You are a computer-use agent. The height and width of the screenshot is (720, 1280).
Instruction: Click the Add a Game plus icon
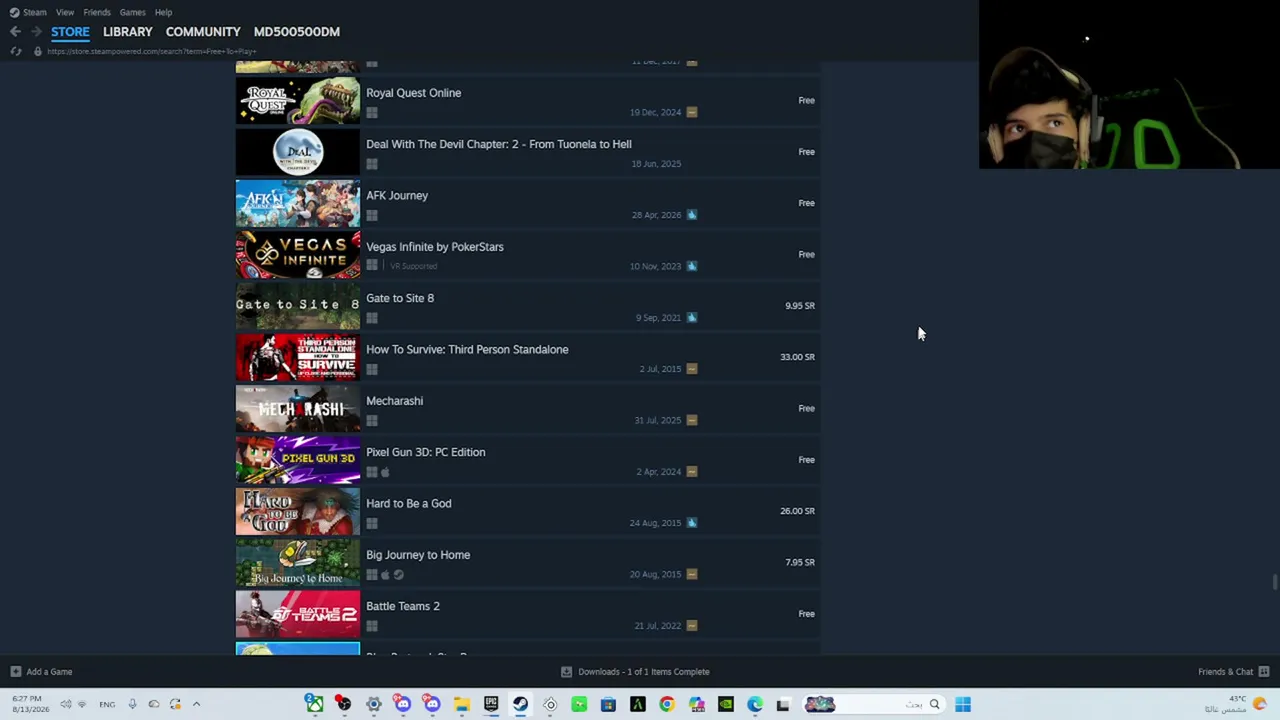(15, 672)
